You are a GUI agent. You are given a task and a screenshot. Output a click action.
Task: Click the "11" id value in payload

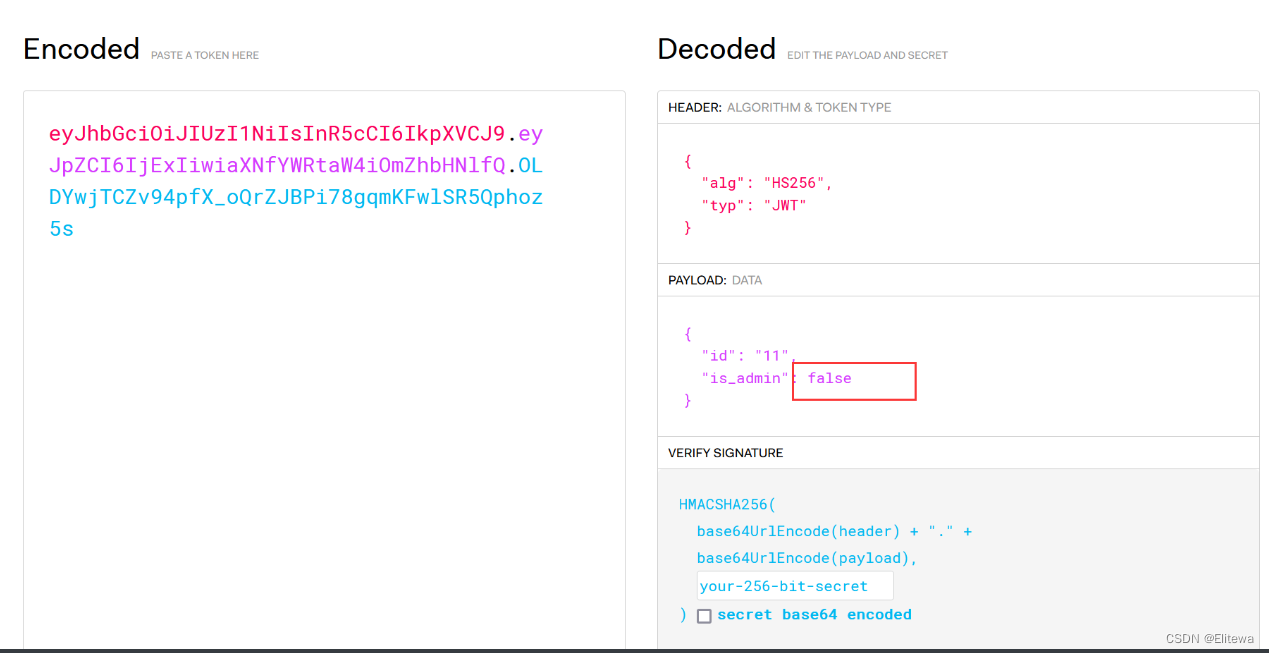coord(771,356)
